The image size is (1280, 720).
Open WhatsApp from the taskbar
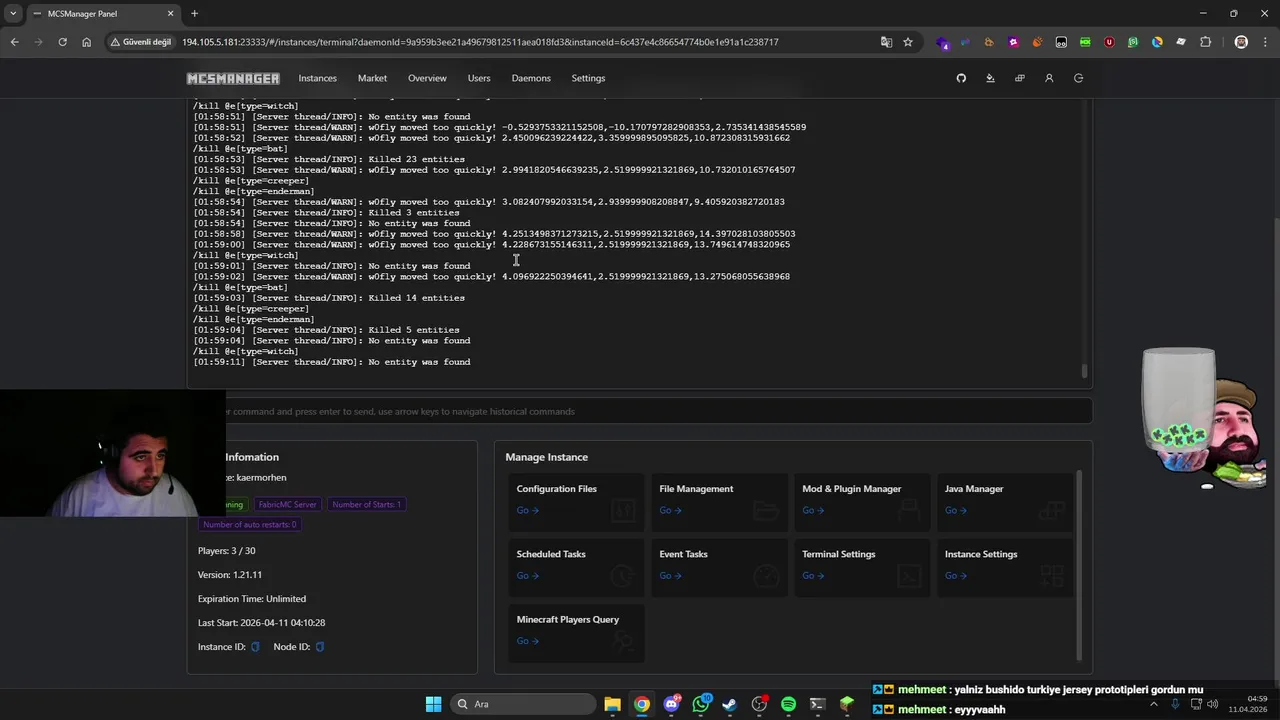701,704
